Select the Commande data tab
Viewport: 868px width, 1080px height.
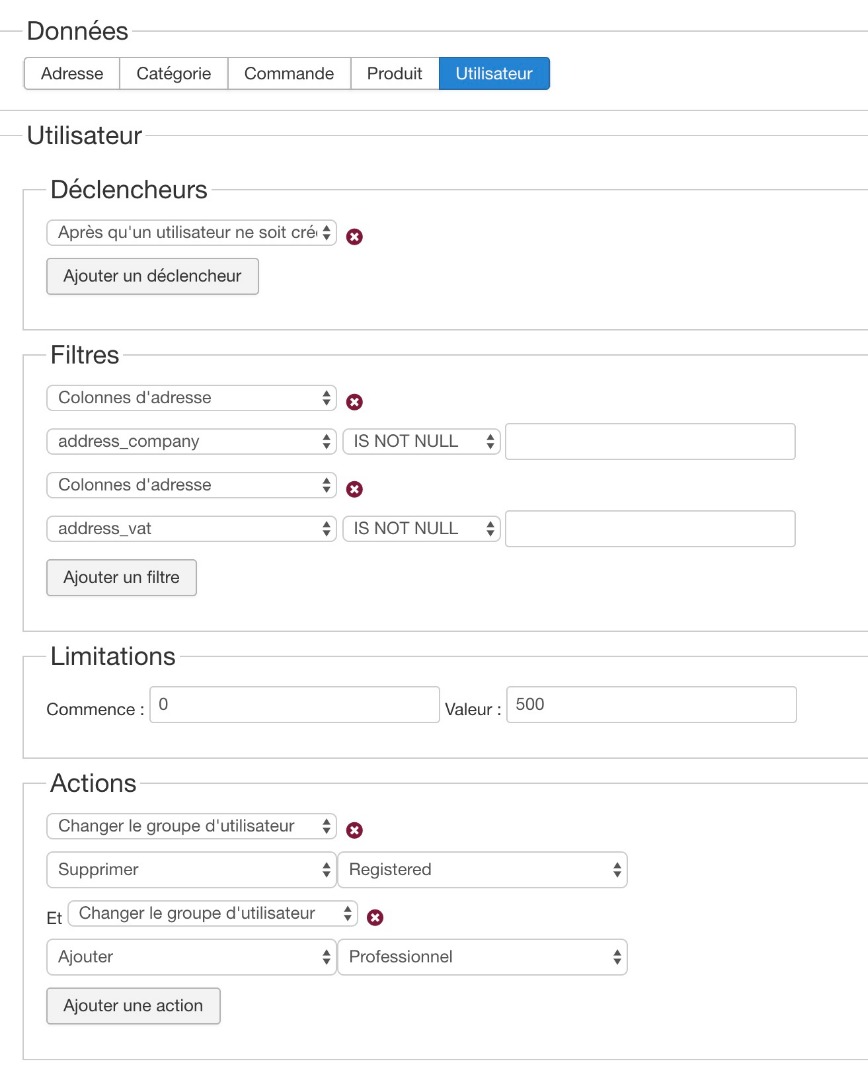289,74
